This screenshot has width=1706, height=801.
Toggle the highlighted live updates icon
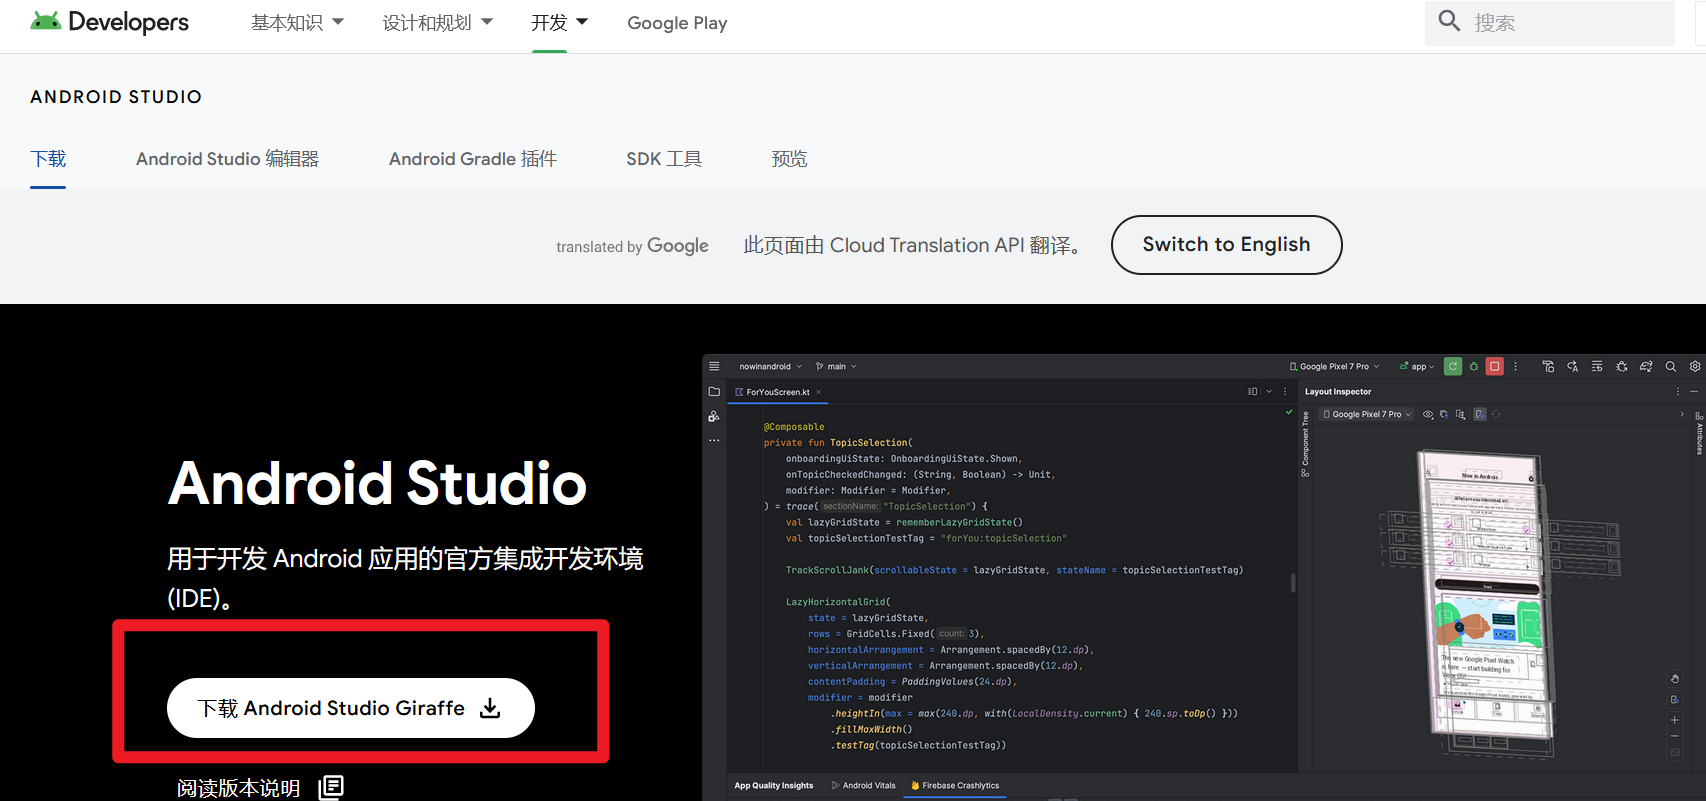tap(1480, 414)
